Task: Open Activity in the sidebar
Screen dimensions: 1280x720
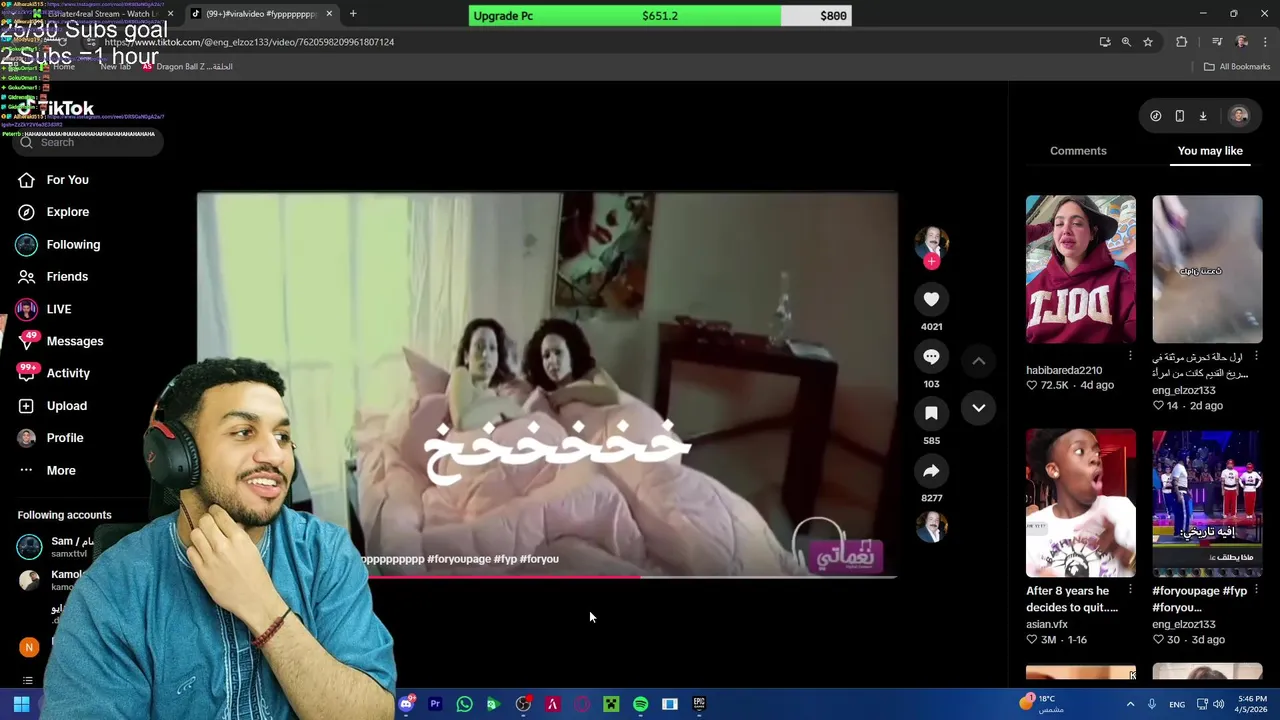Action: click(68, 373)
